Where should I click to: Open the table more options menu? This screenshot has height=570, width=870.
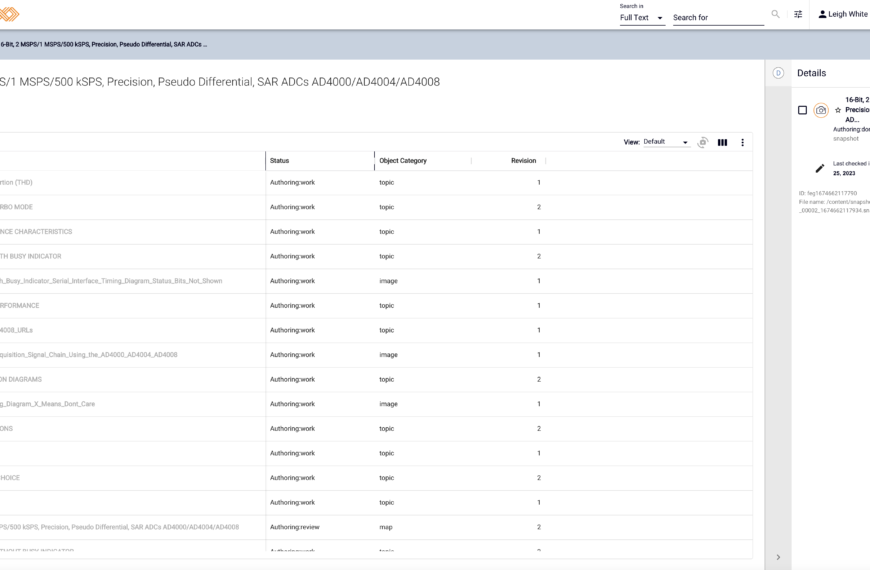[x=742, y=143]
